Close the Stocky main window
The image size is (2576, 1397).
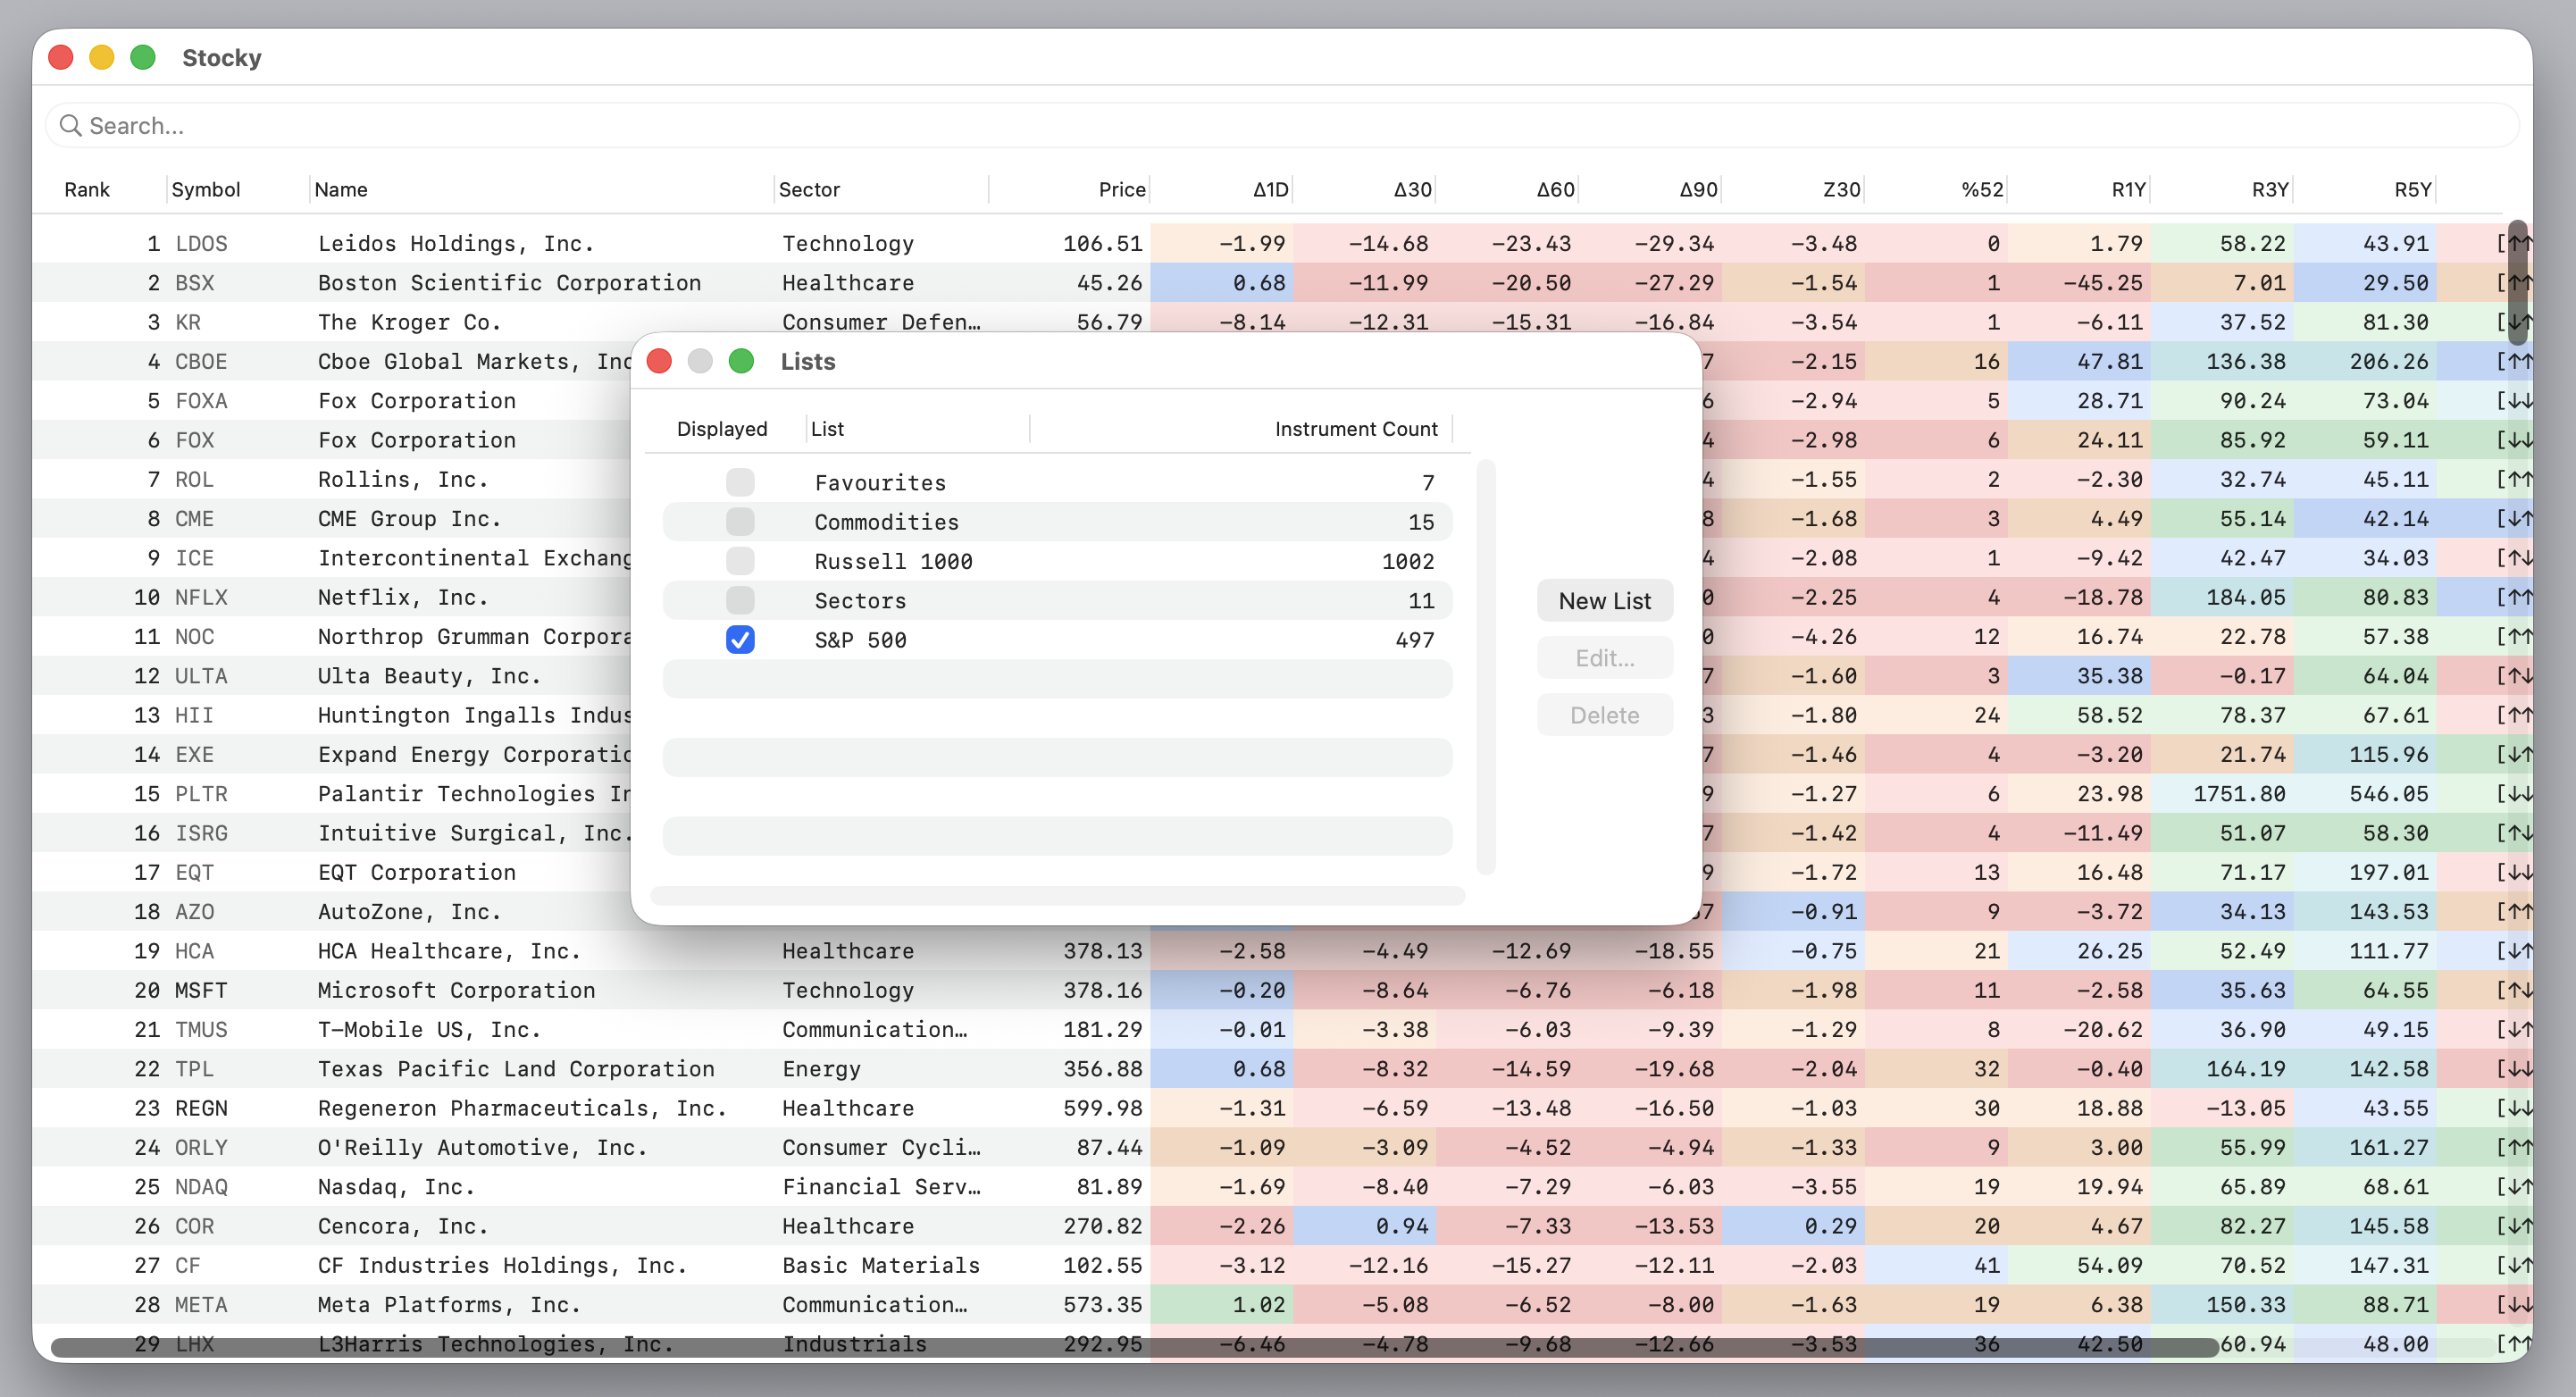click(61, 57)
